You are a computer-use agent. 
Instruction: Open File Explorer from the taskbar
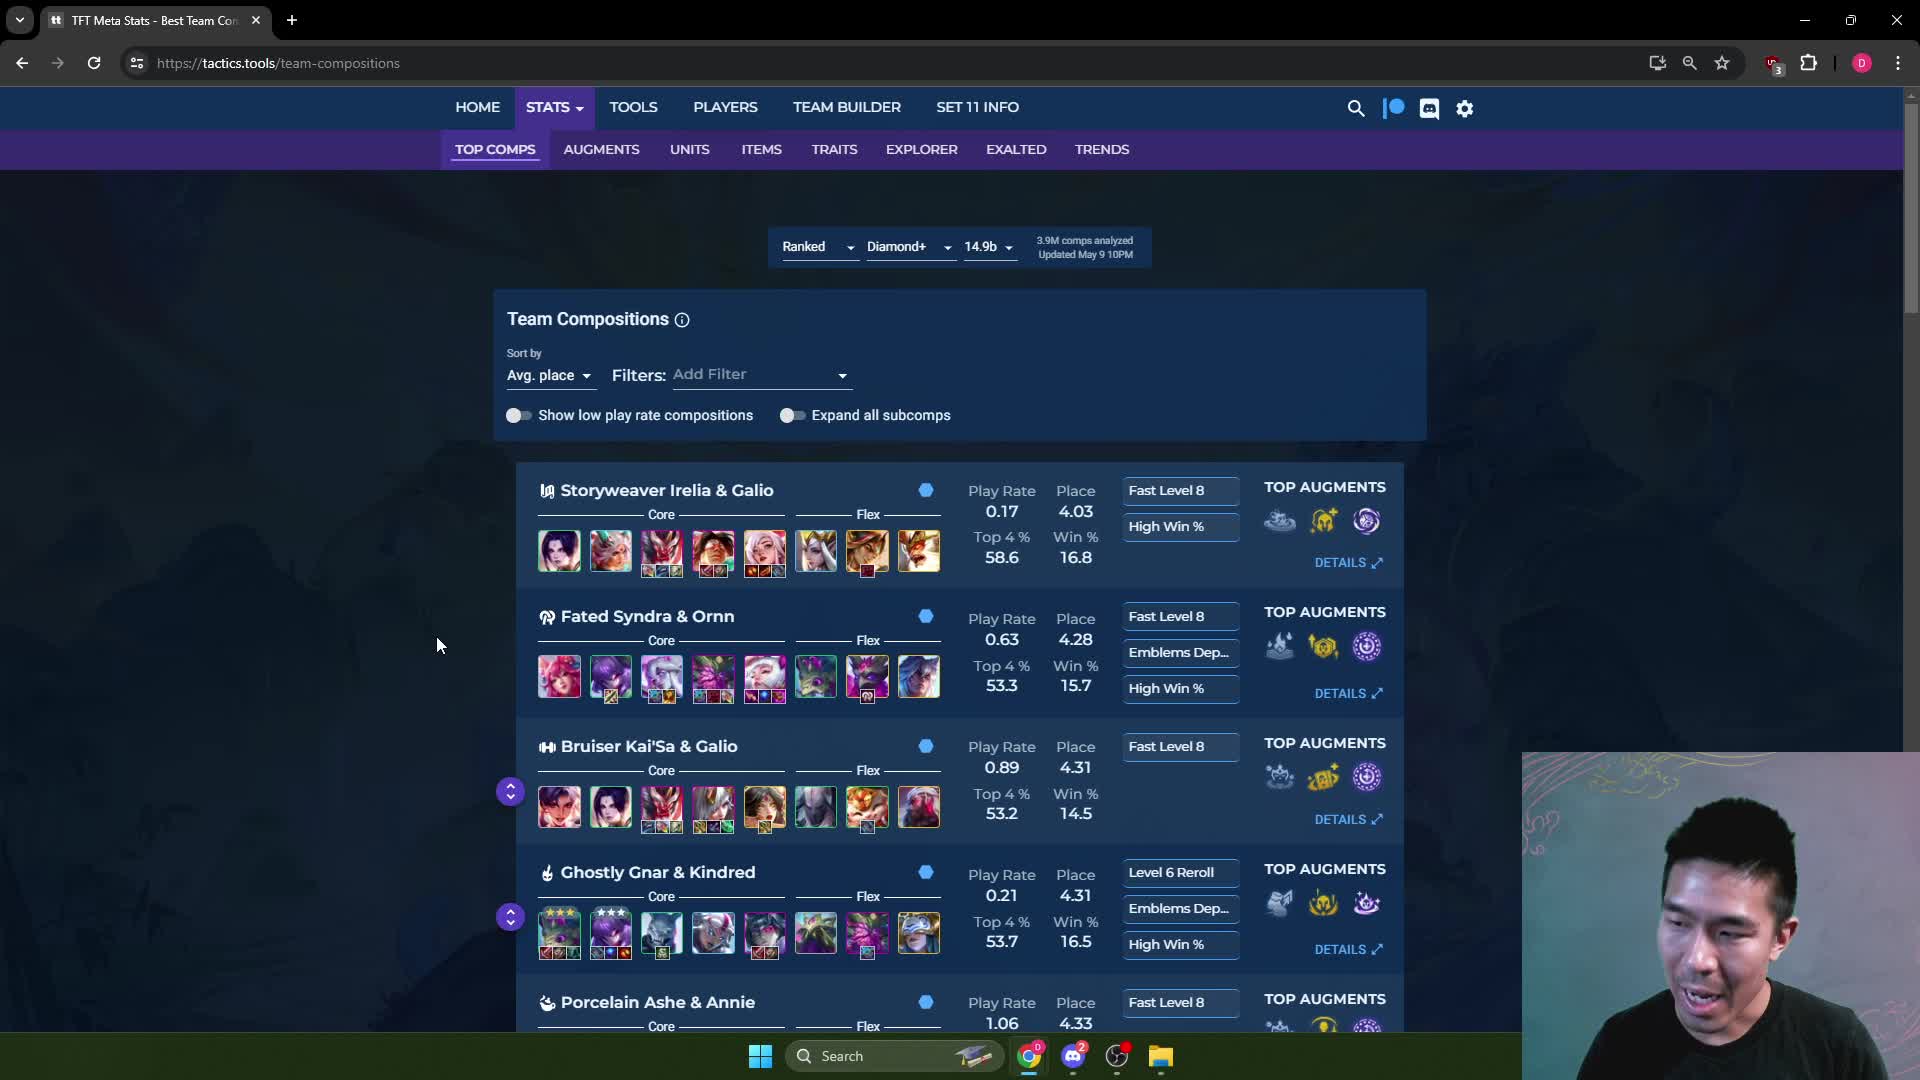click(1160, 1056)
